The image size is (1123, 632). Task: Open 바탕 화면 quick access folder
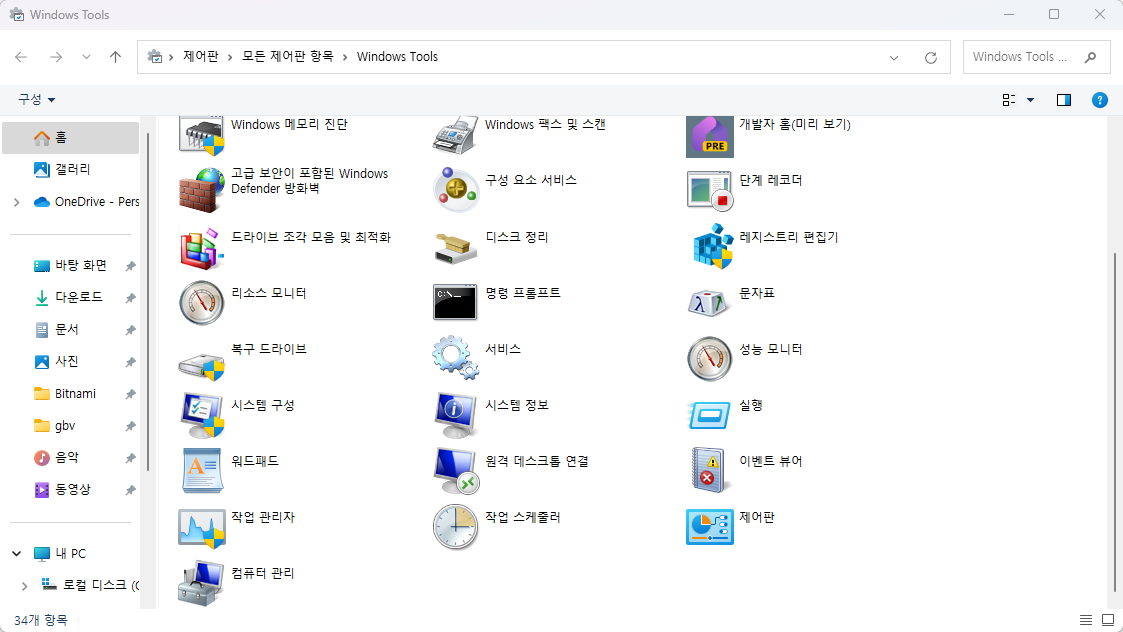[70, 265]
